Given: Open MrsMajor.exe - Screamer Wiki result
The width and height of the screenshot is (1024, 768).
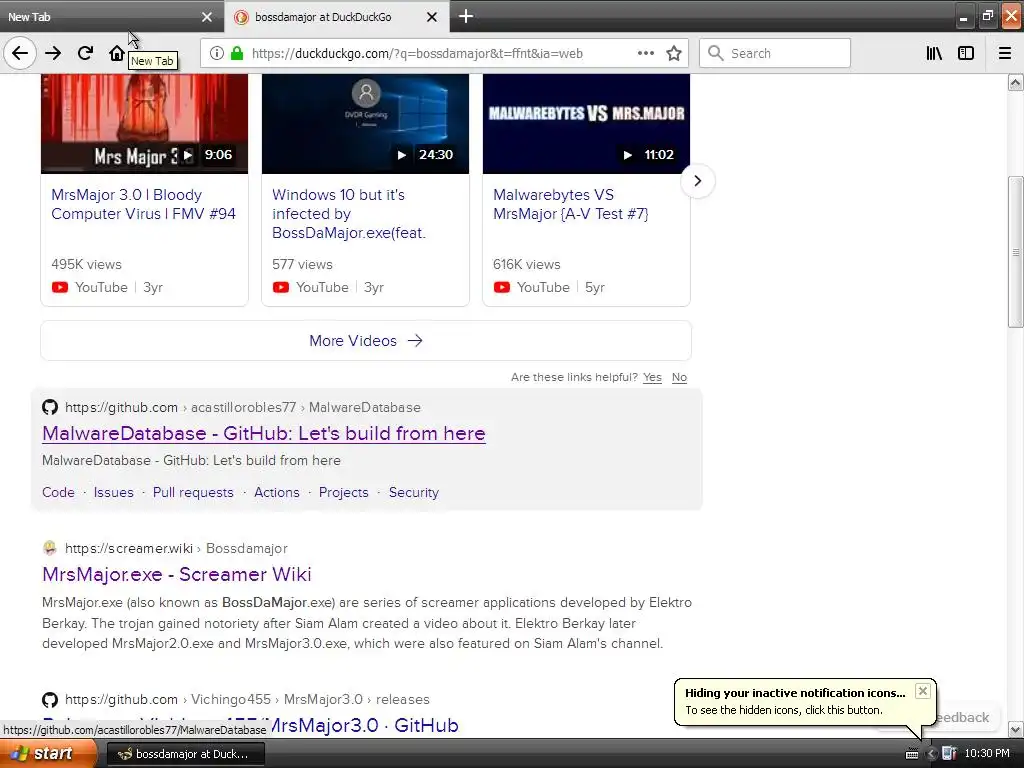Looking at the screenshot, I should [x=177, y=574].
